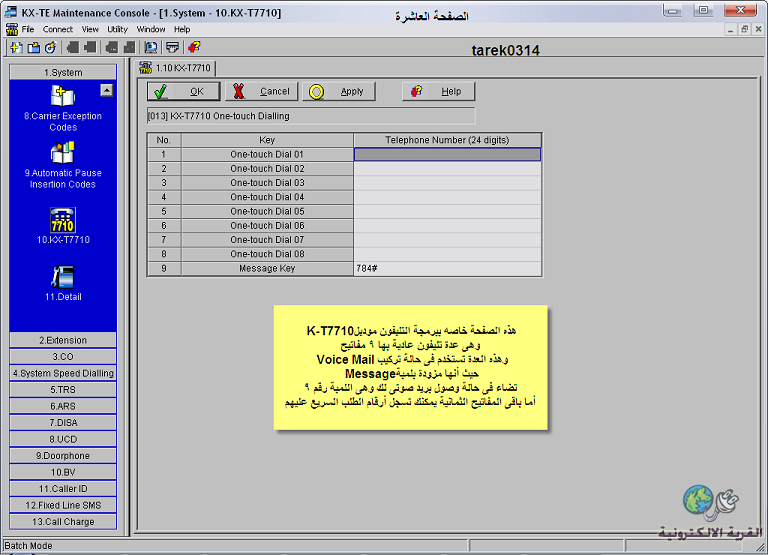The width and height of the screenshot is (768, 555).
Task: Click the computer monitor toolbar icon
Action: [151, 48]
